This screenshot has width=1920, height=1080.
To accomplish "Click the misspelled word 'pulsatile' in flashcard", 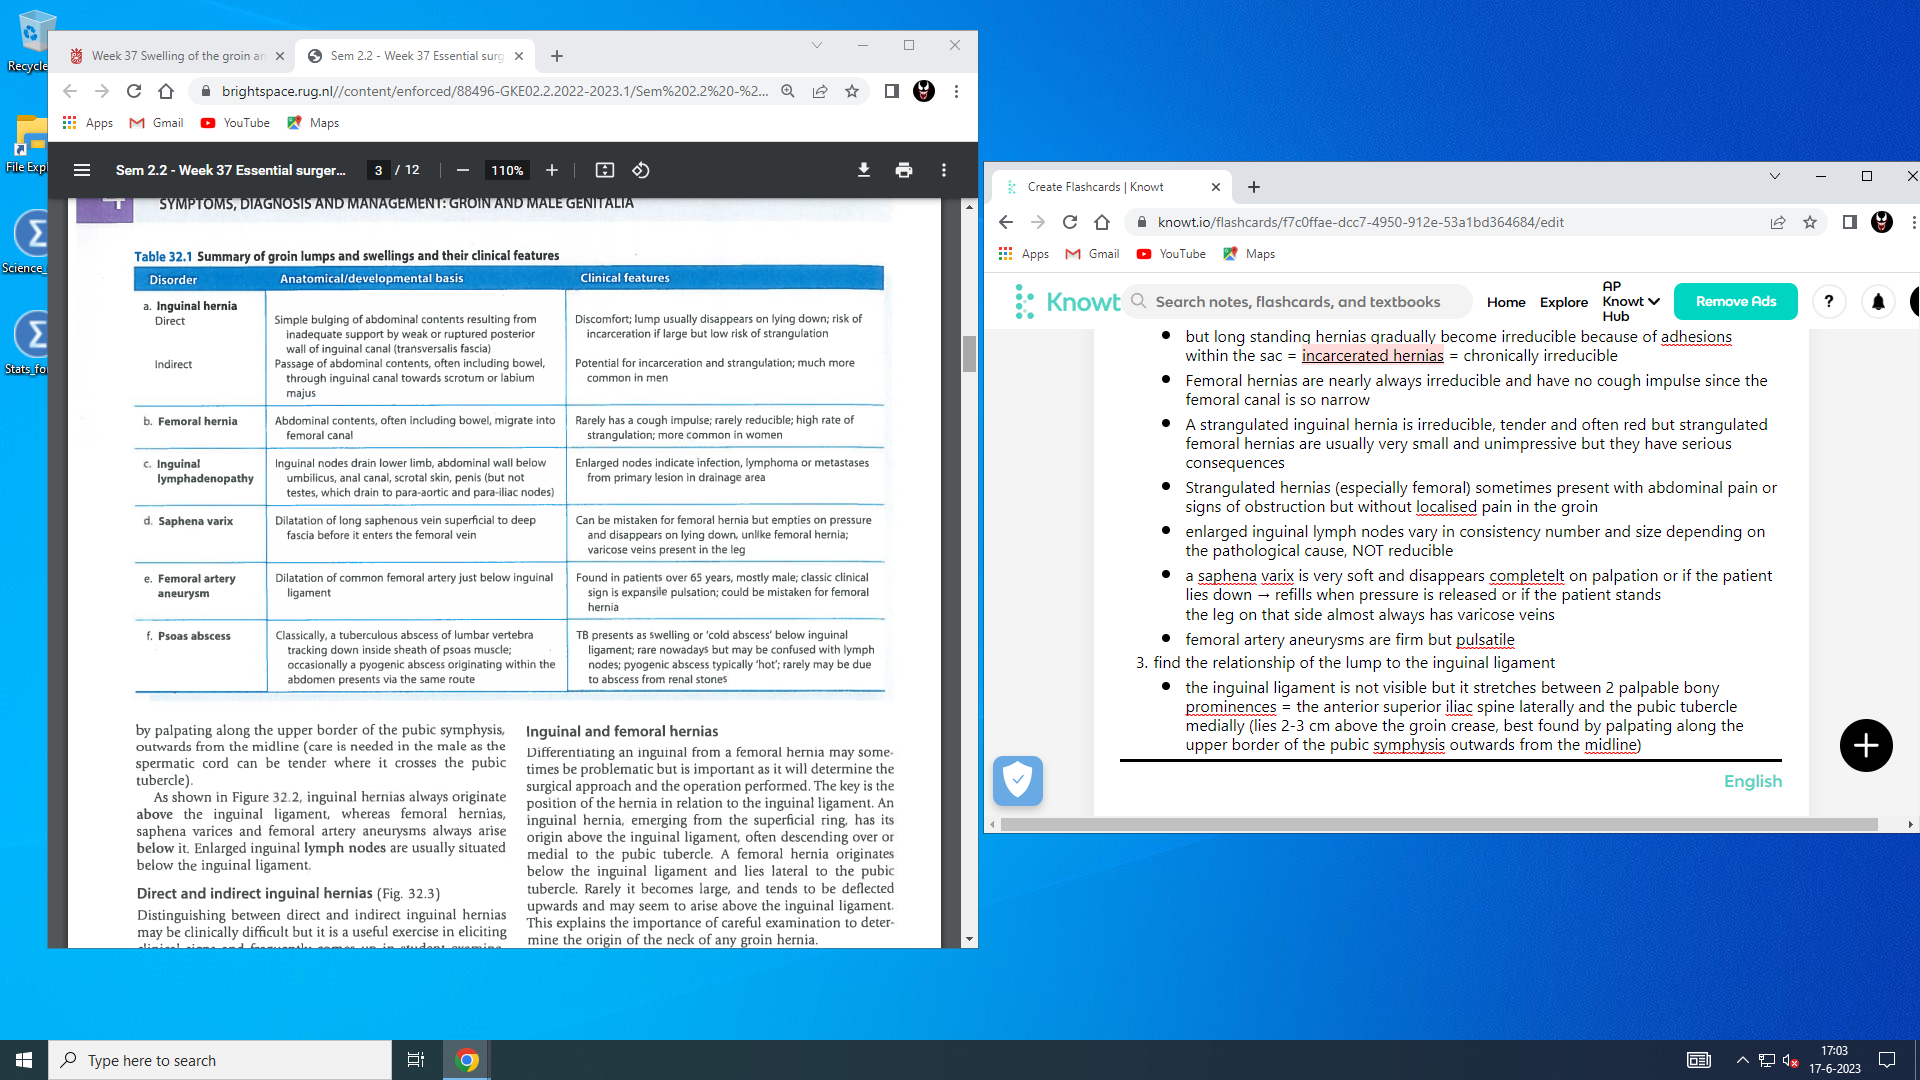I will (x=1485, y=640).
